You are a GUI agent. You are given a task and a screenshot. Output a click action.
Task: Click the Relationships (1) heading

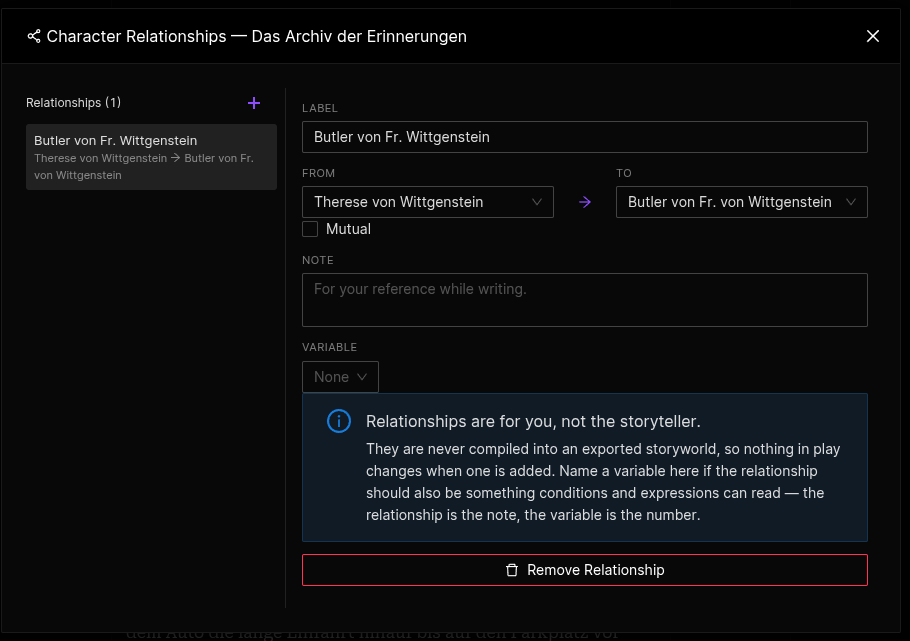click(74, 103)
